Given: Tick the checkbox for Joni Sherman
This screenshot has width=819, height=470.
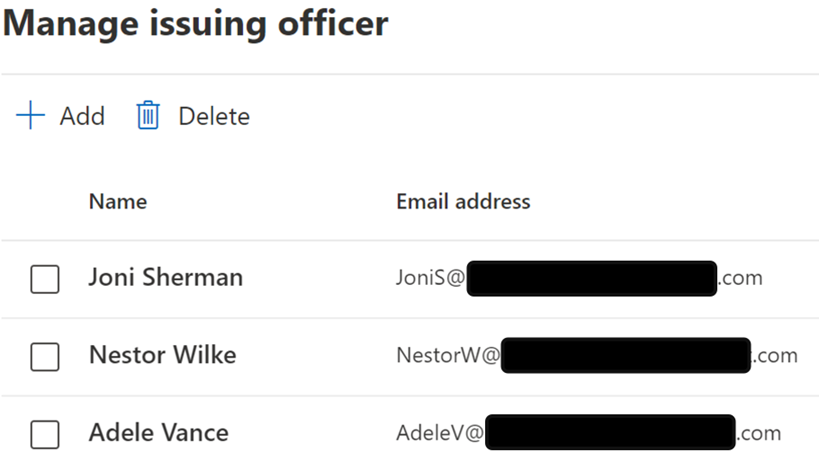Looking at the screenshot, I should click(45, 279).
